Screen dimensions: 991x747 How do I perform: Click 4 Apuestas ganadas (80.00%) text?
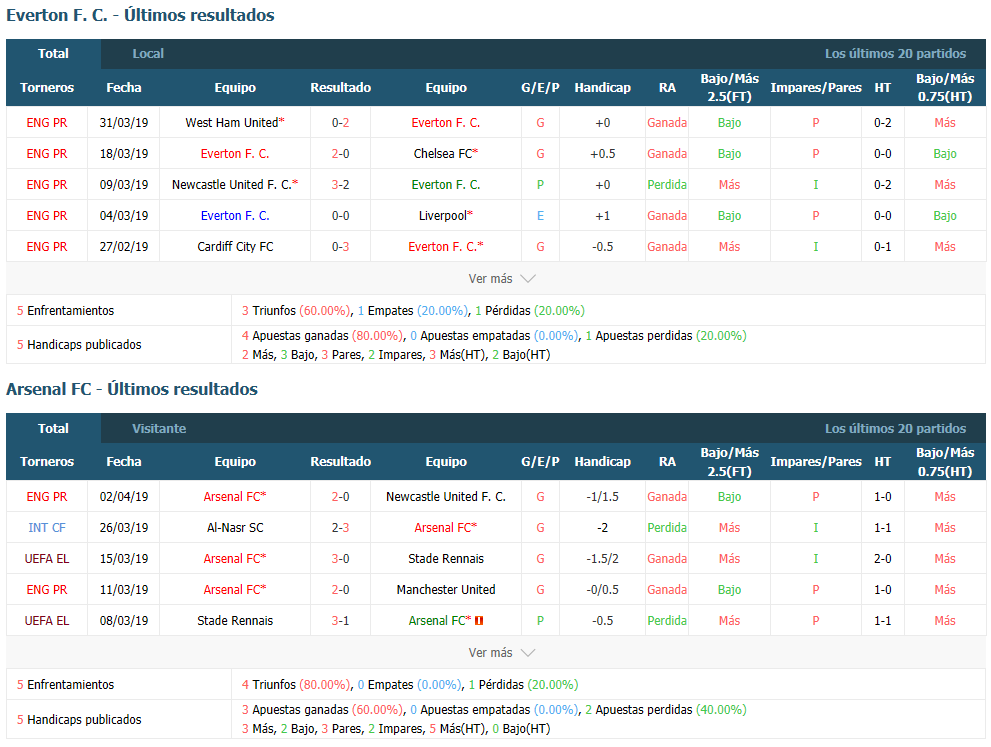click(322, 336)
